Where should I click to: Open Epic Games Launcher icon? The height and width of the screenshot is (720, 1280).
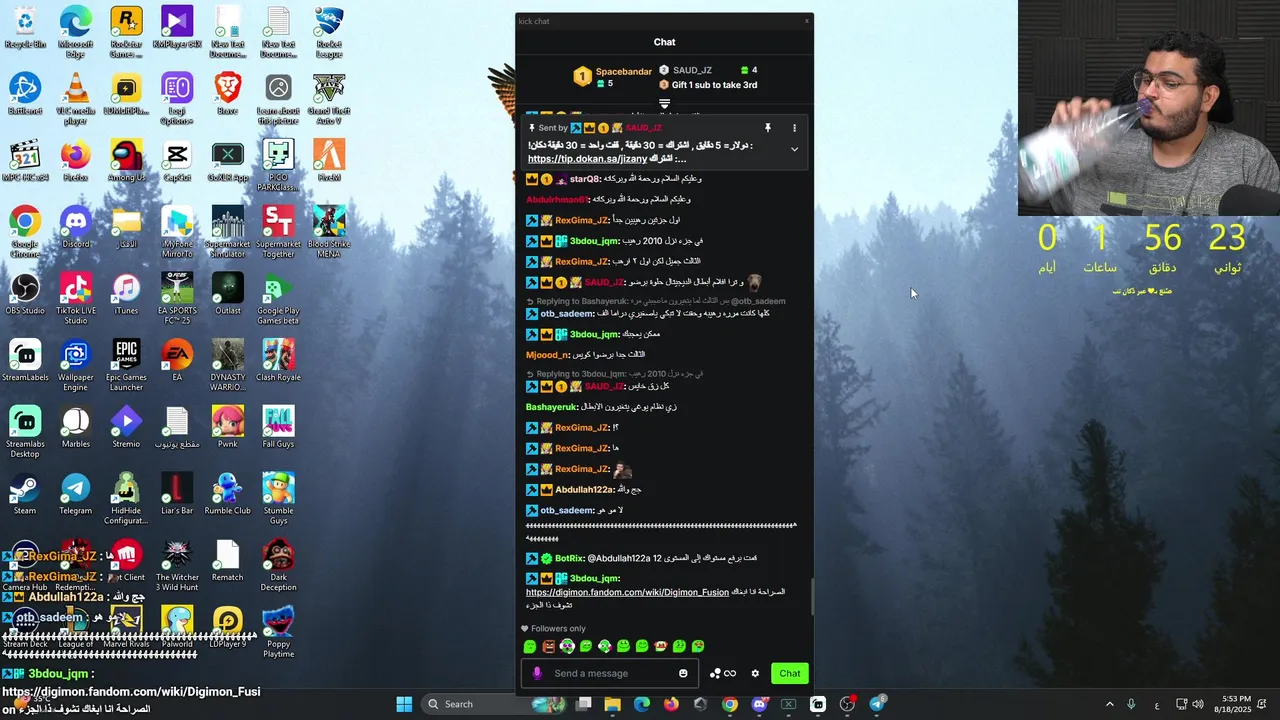(126, 365)
